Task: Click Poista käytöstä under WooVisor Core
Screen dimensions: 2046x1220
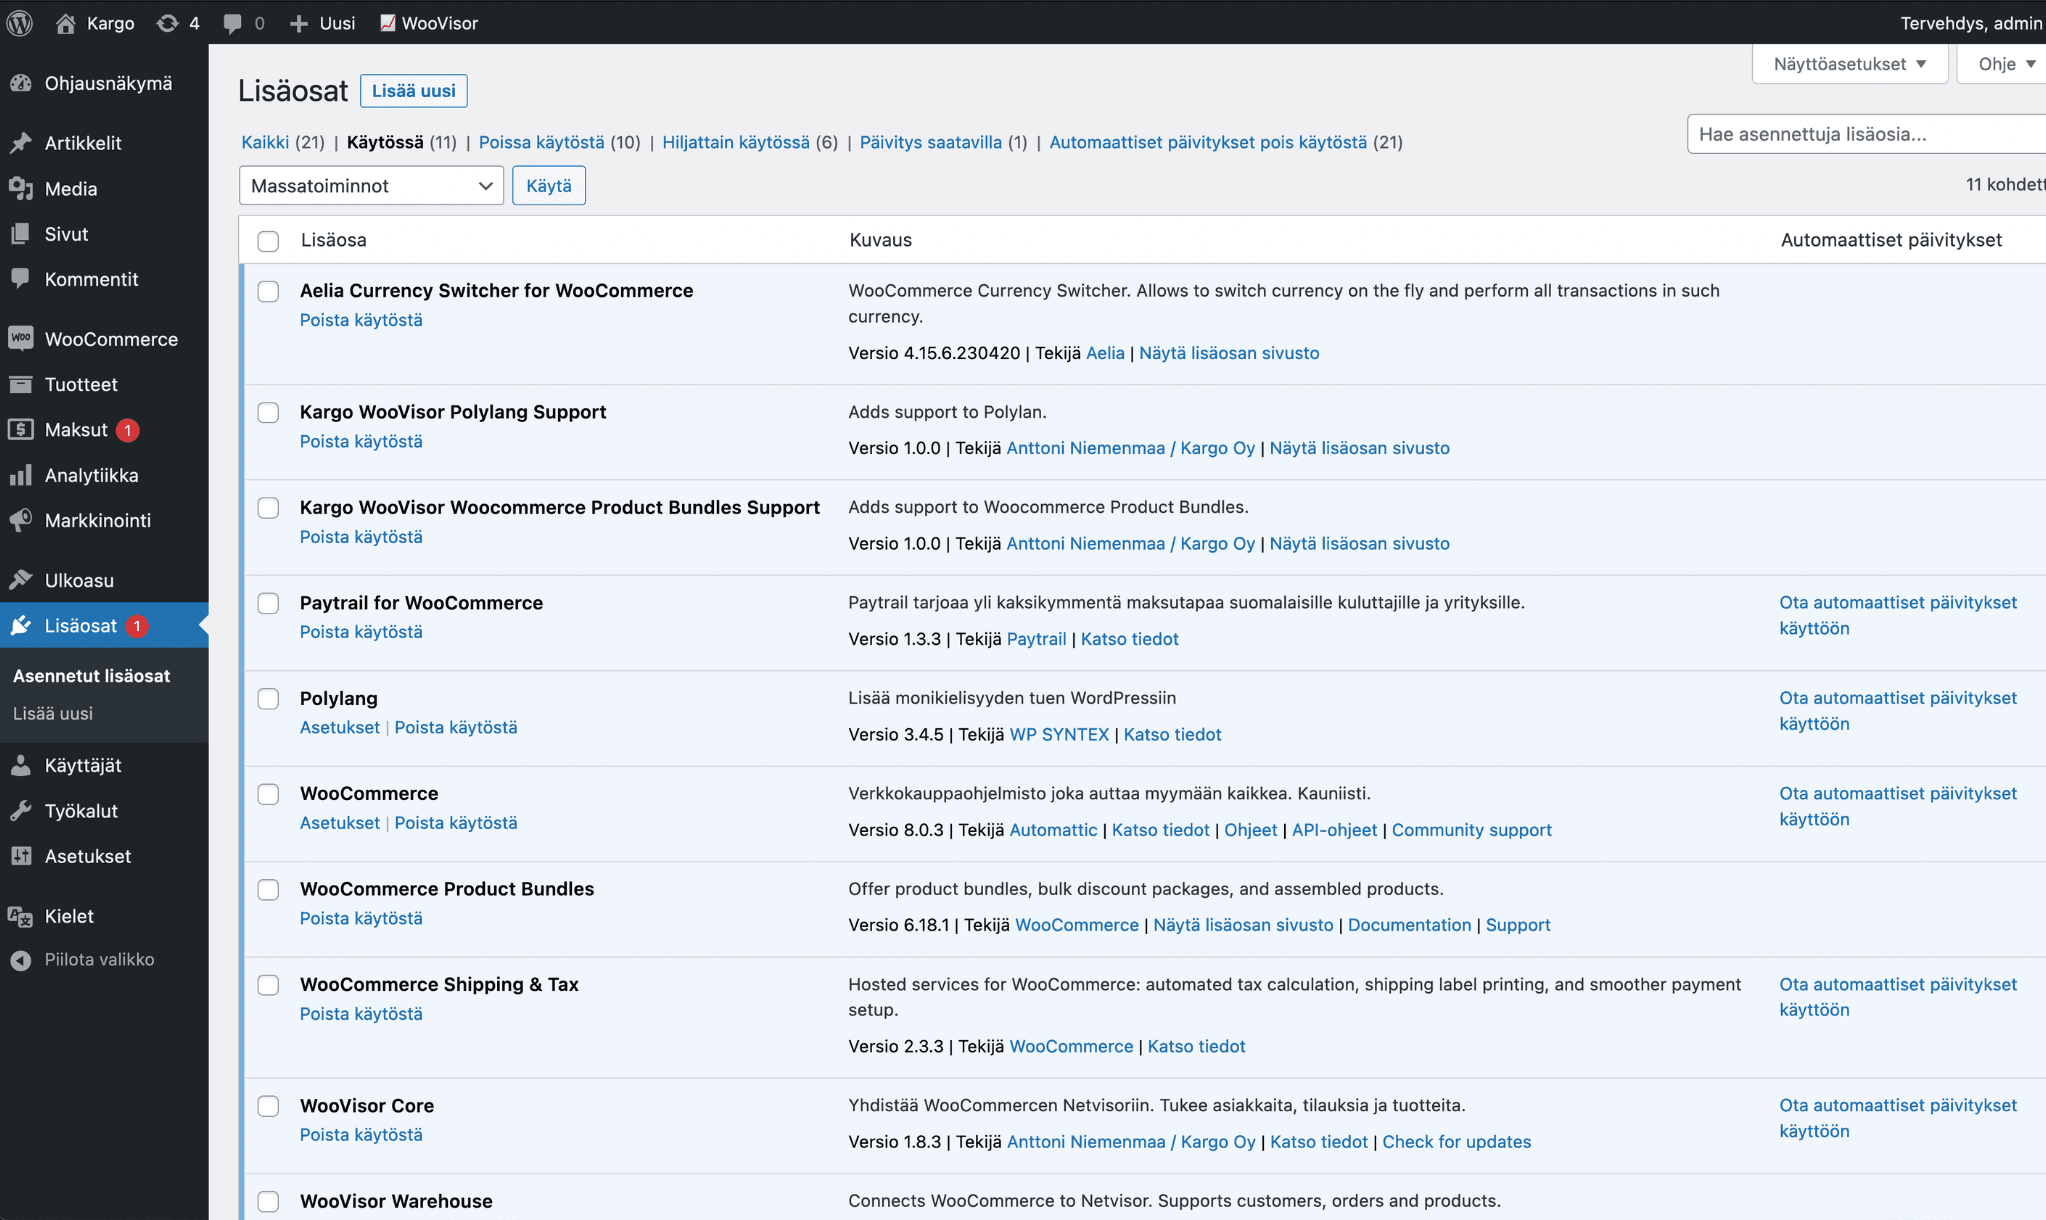Action: click(361, 1135)
